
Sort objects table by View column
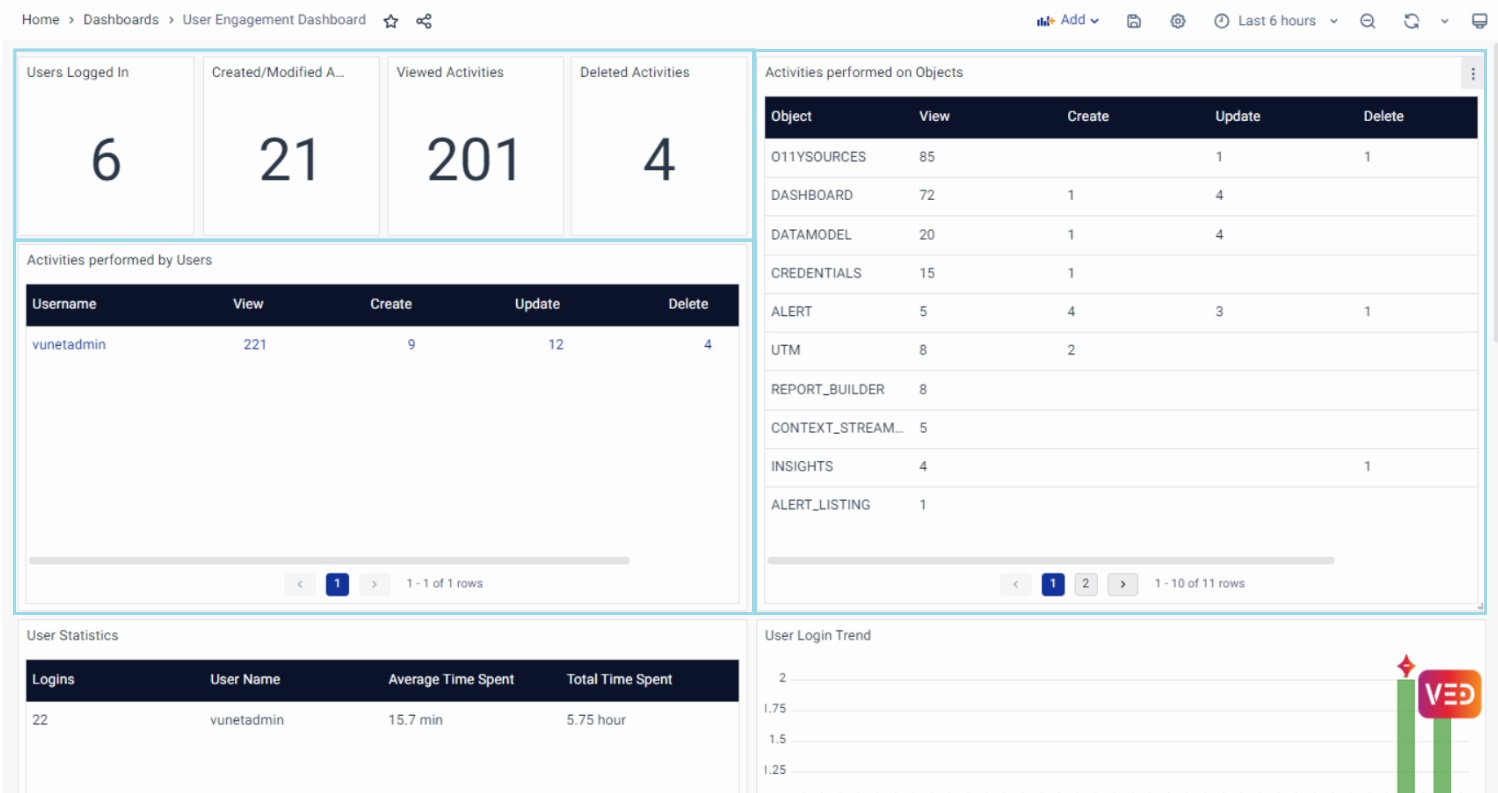tap(934, 117)
